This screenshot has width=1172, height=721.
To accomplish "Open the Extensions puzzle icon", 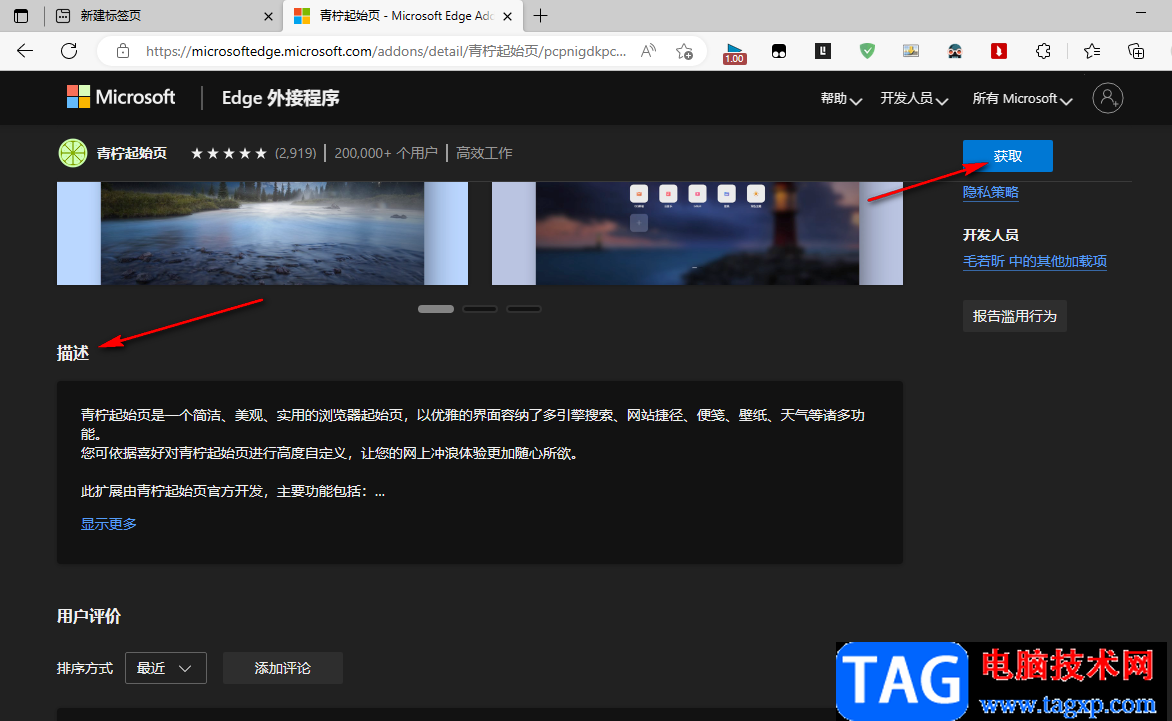I will point(1043,51).
